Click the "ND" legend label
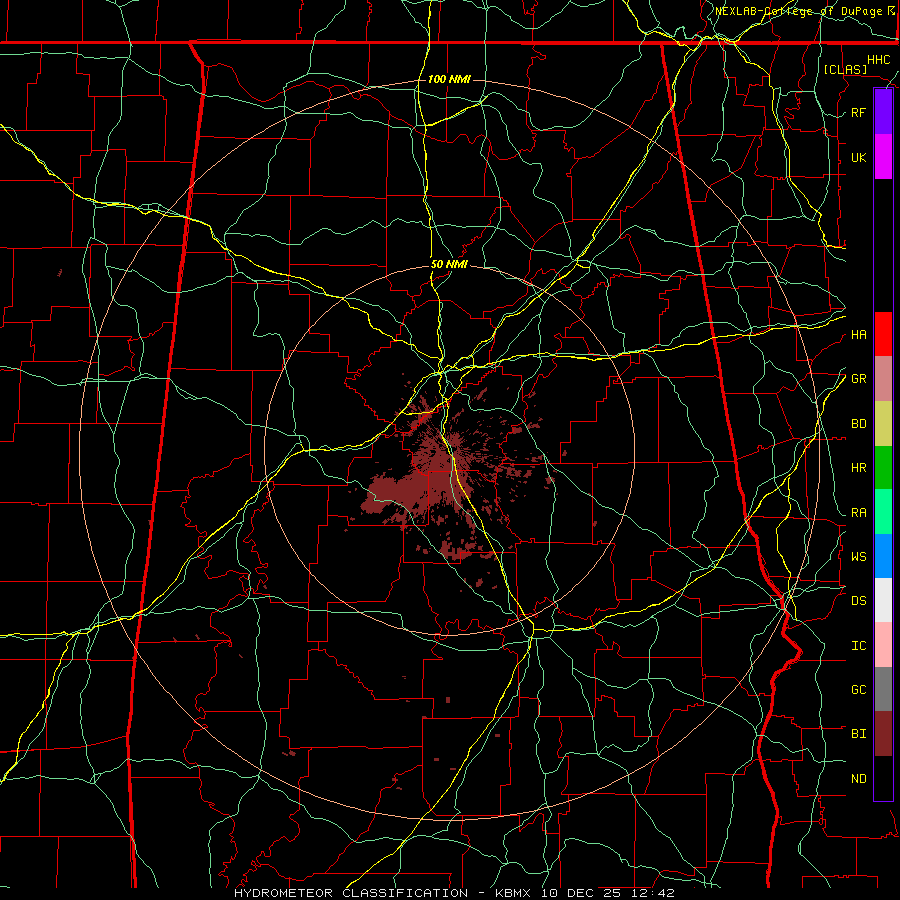This screenshot has width=900, height=900. click(858, 779)
